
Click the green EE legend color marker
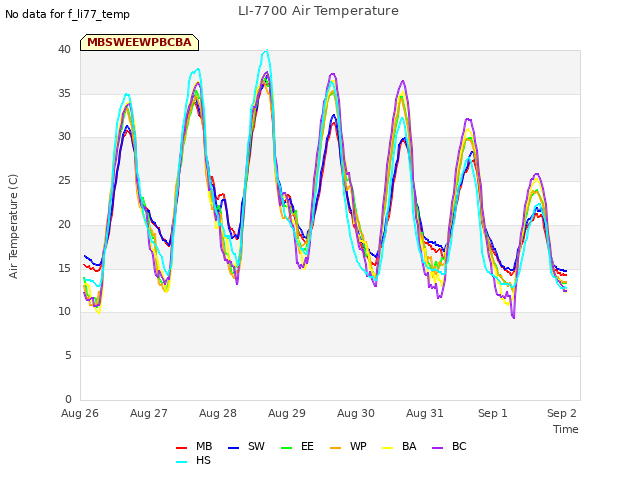(287, 448)
